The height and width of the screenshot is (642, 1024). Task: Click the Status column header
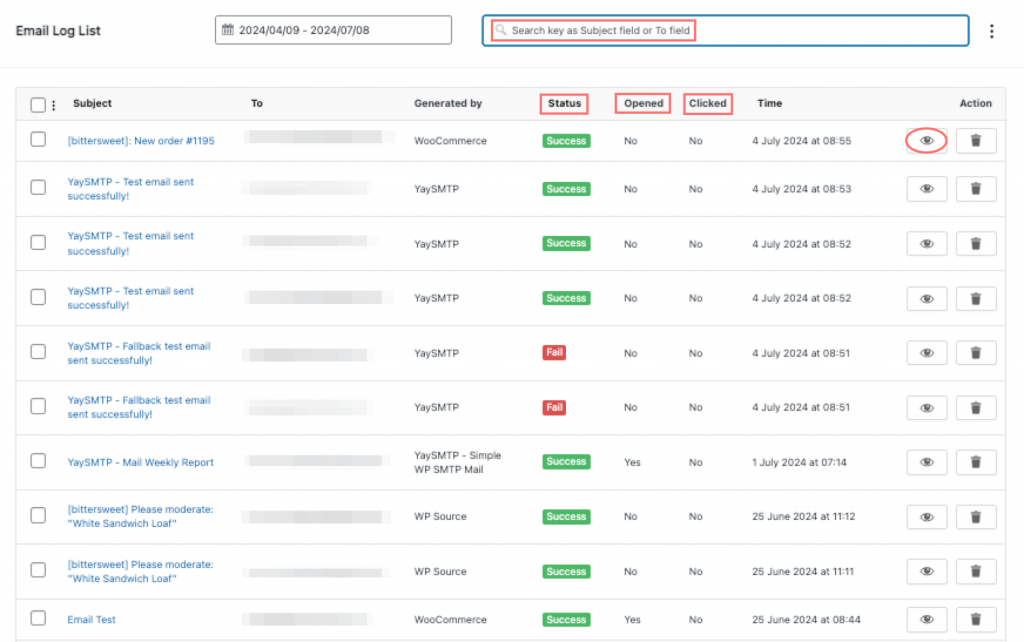564,103
